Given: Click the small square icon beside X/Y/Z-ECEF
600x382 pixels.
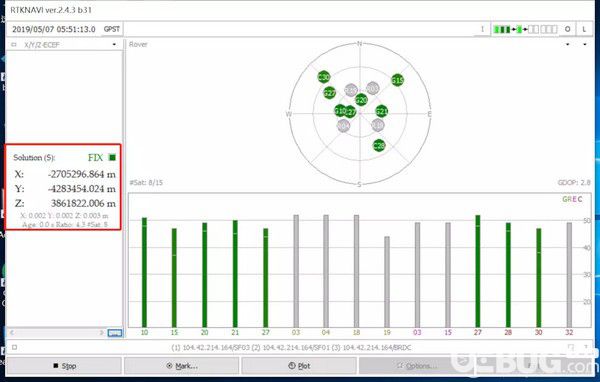Looking at the screenshot, I should pyautogui.click(x=14, y=45).
